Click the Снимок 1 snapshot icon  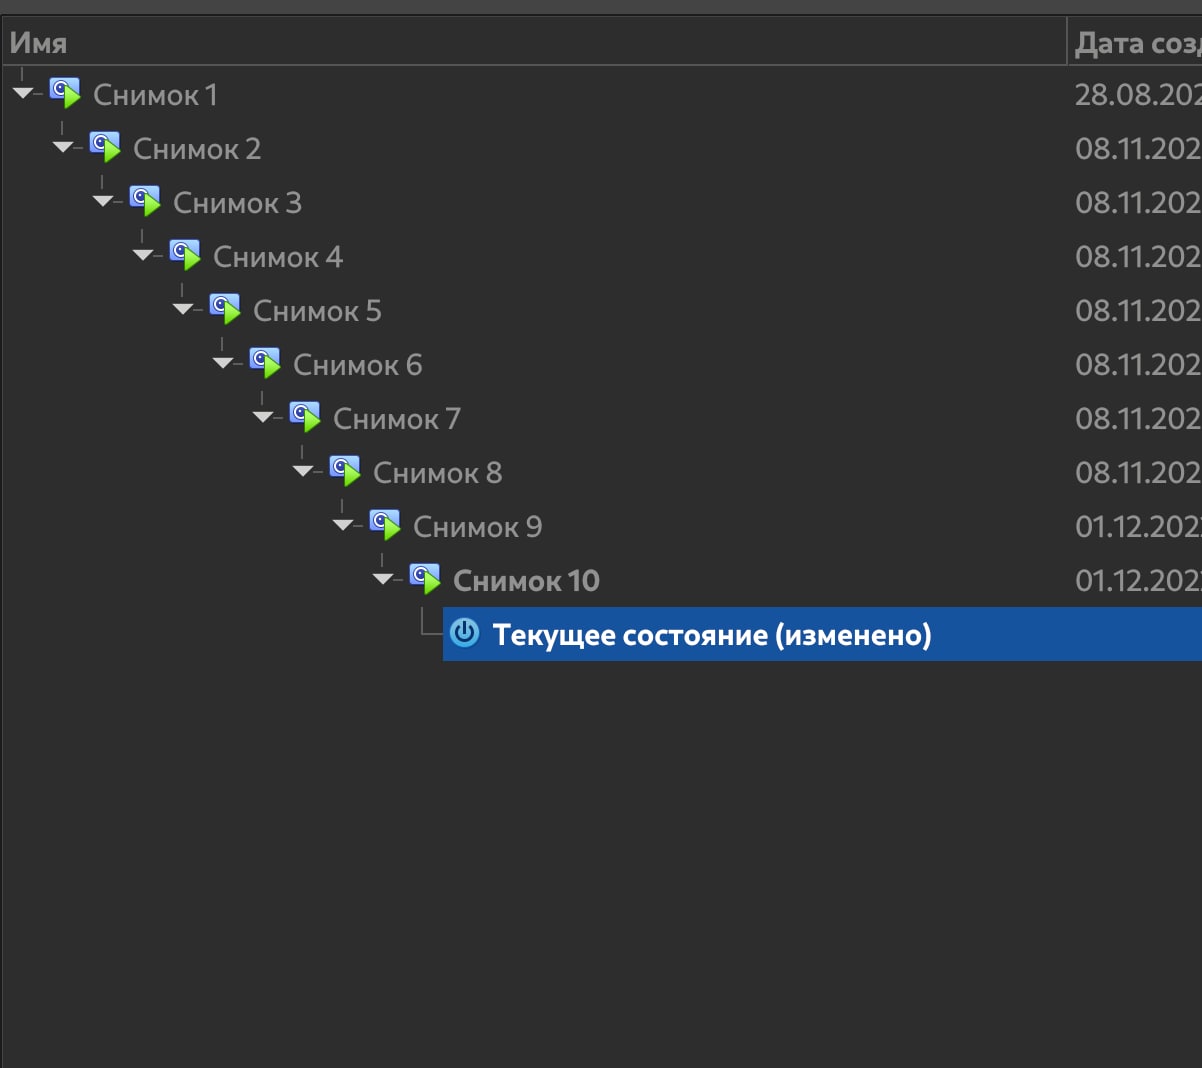(x=65, y=94)
